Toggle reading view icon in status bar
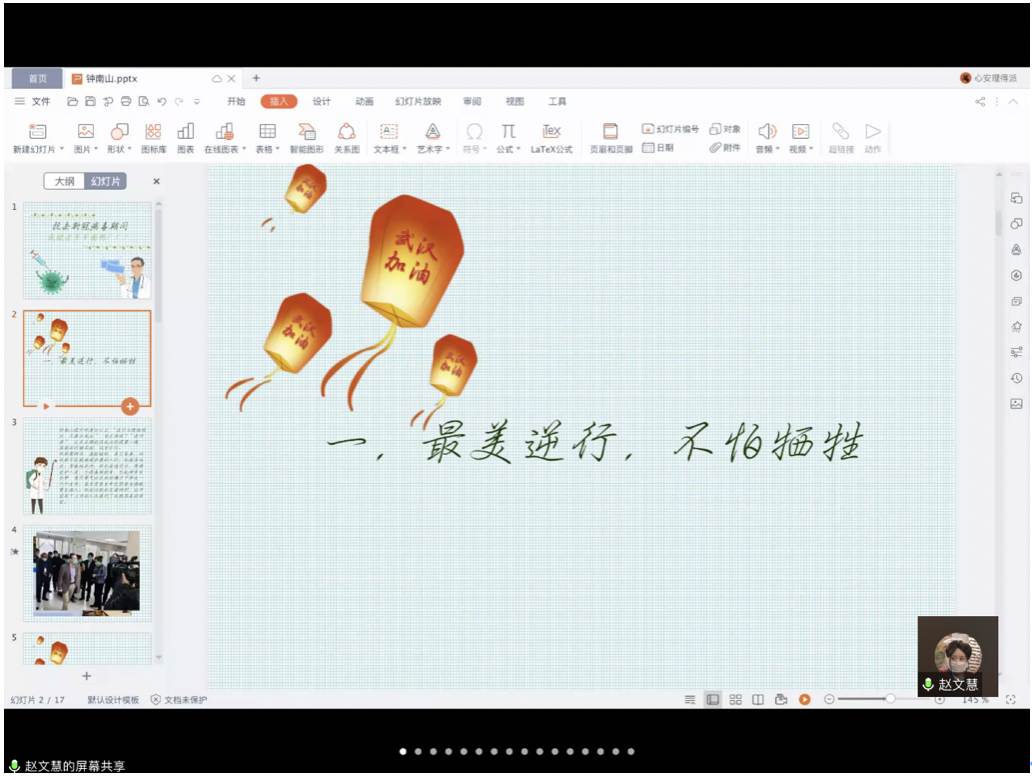 [x=758, y=700]
